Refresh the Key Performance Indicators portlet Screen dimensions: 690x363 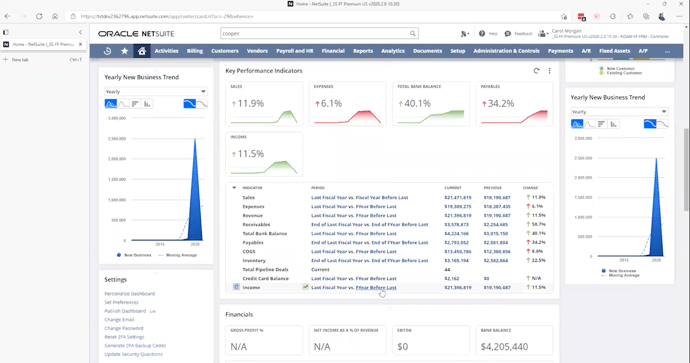tap(536, 70)
